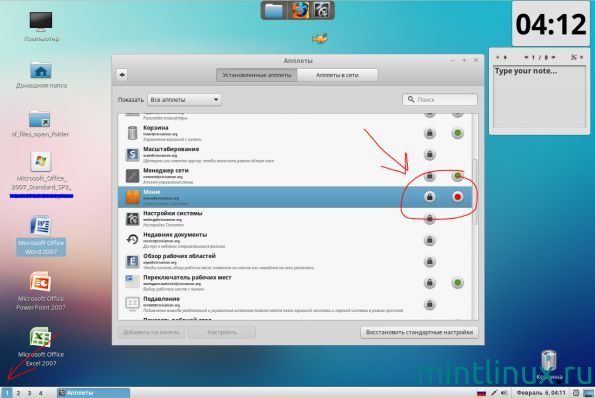Click lock icon in highlighted Меню row
595x398 pixels.
[x=430, y=197]
